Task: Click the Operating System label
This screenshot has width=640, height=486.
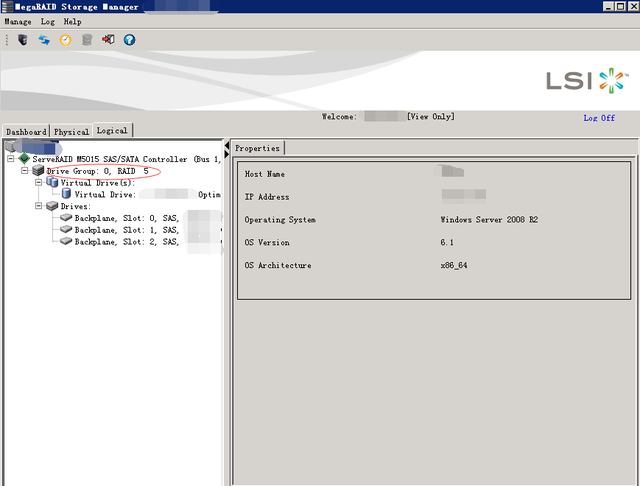Action: click(280, 220)
